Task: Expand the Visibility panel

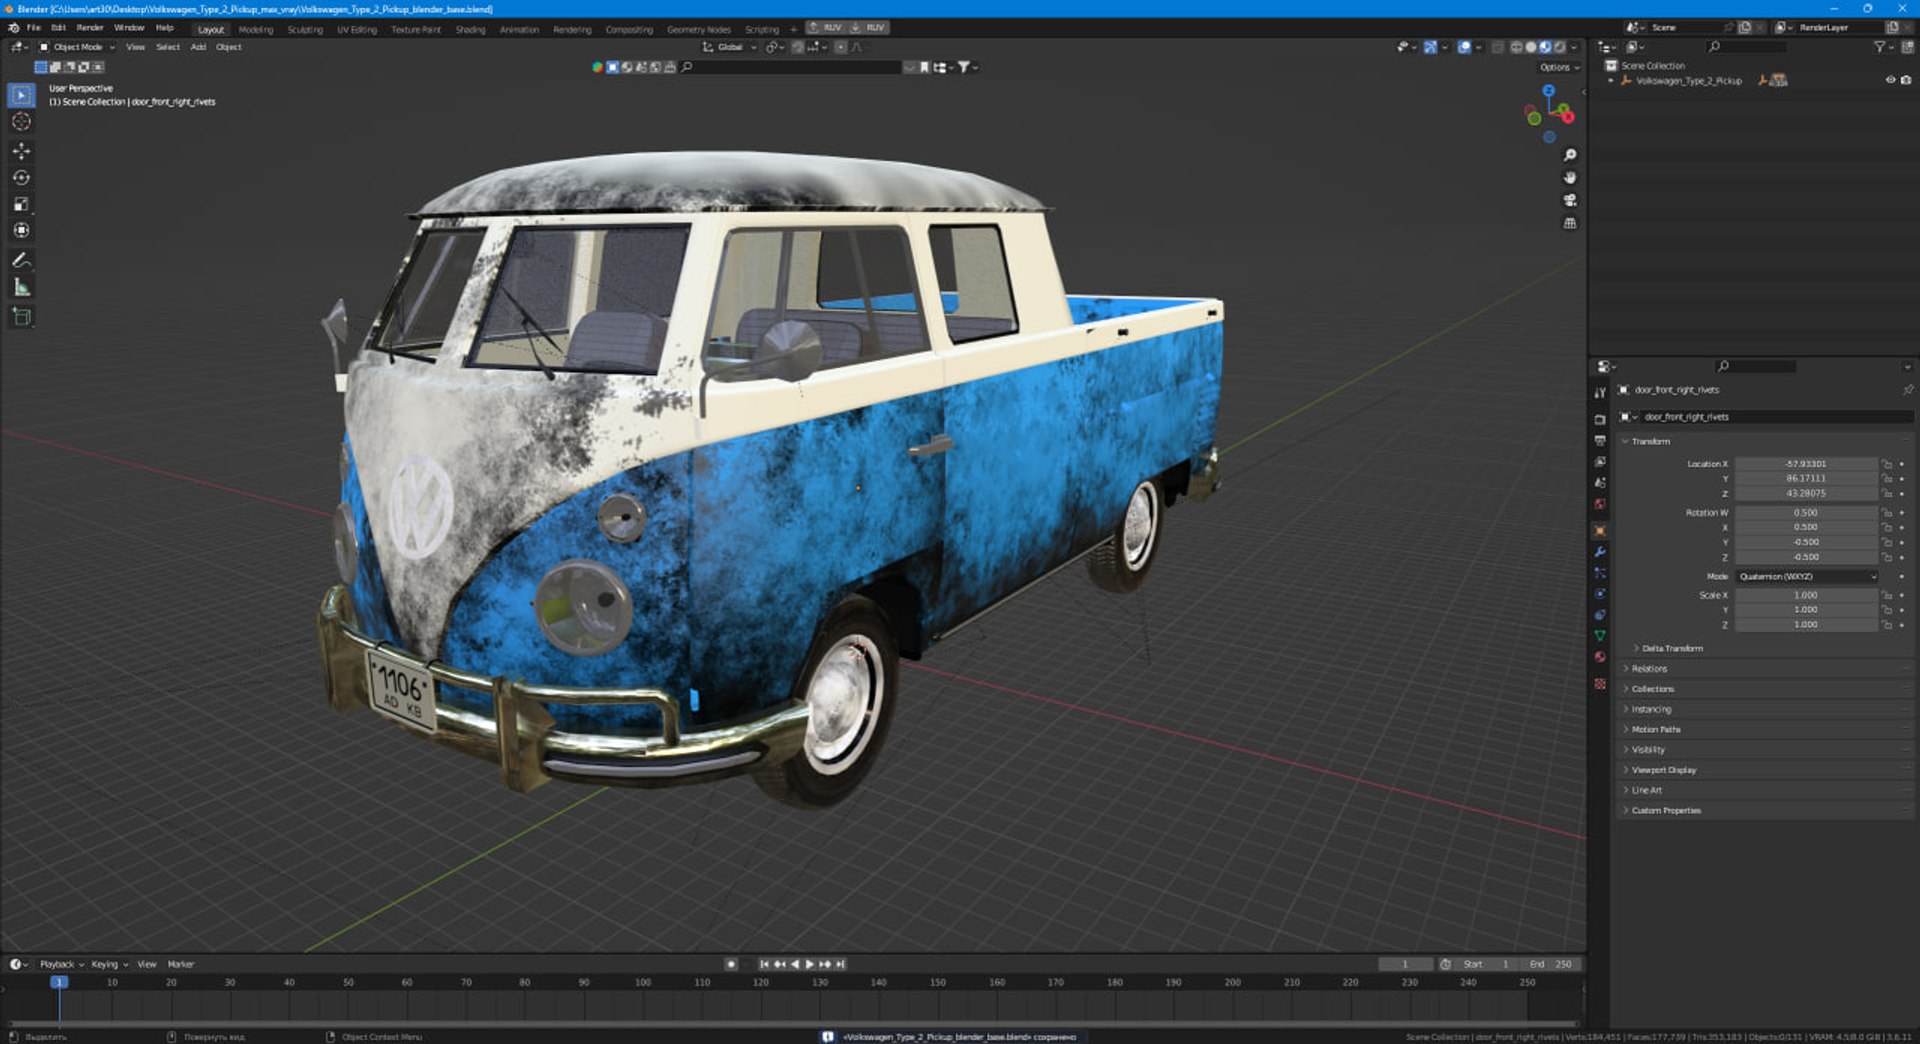Action: pos(1647,750)
